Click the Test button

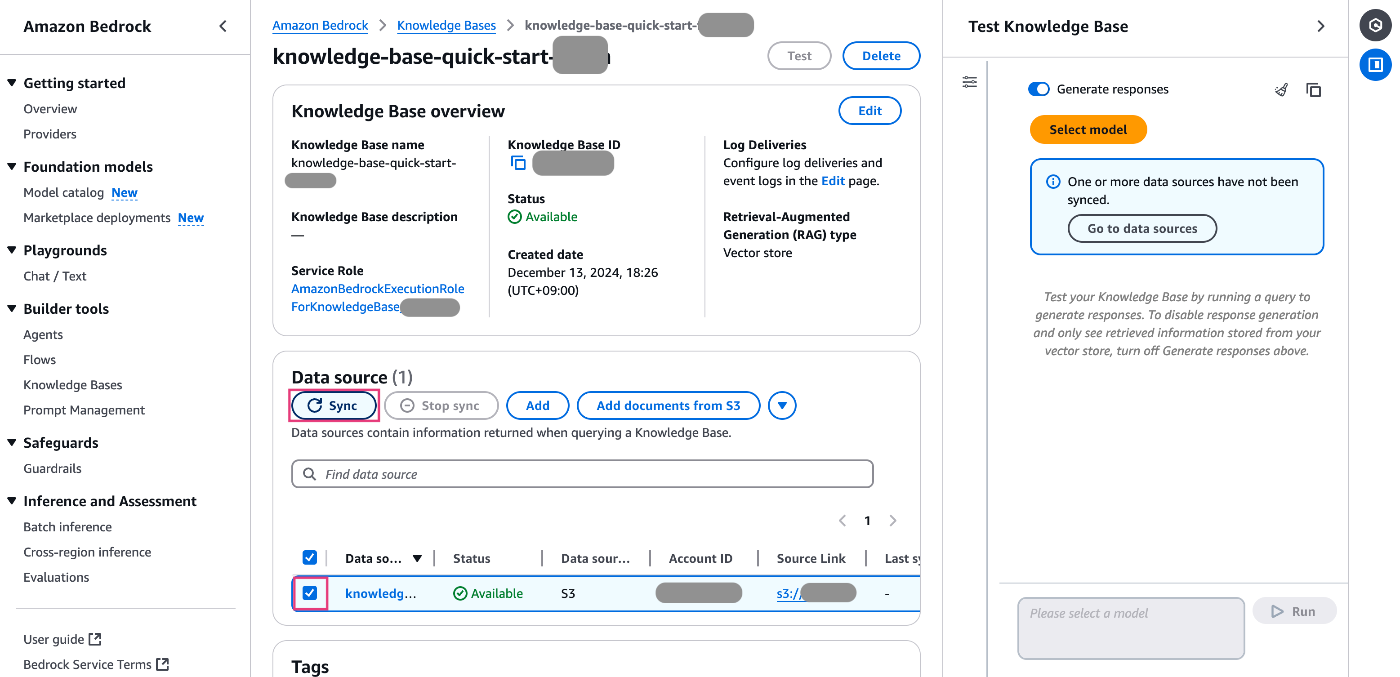(799, 56)
